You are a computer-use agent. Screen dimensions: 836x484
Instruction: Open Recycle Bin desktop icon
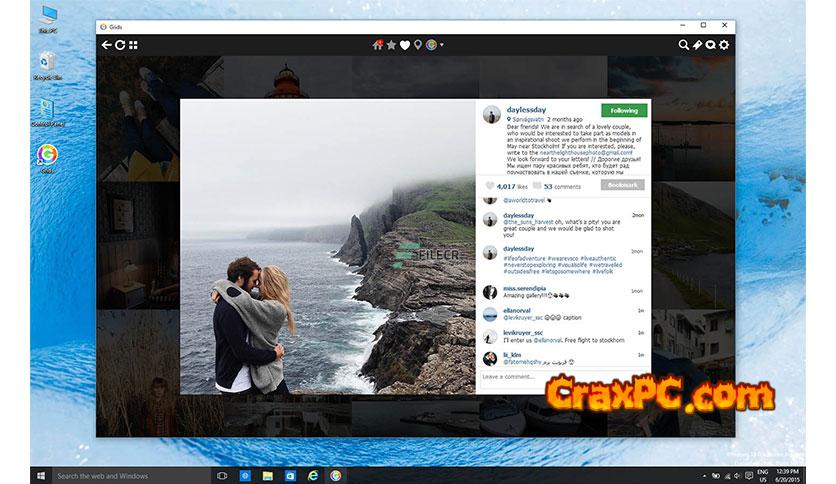tap(47, 66)
